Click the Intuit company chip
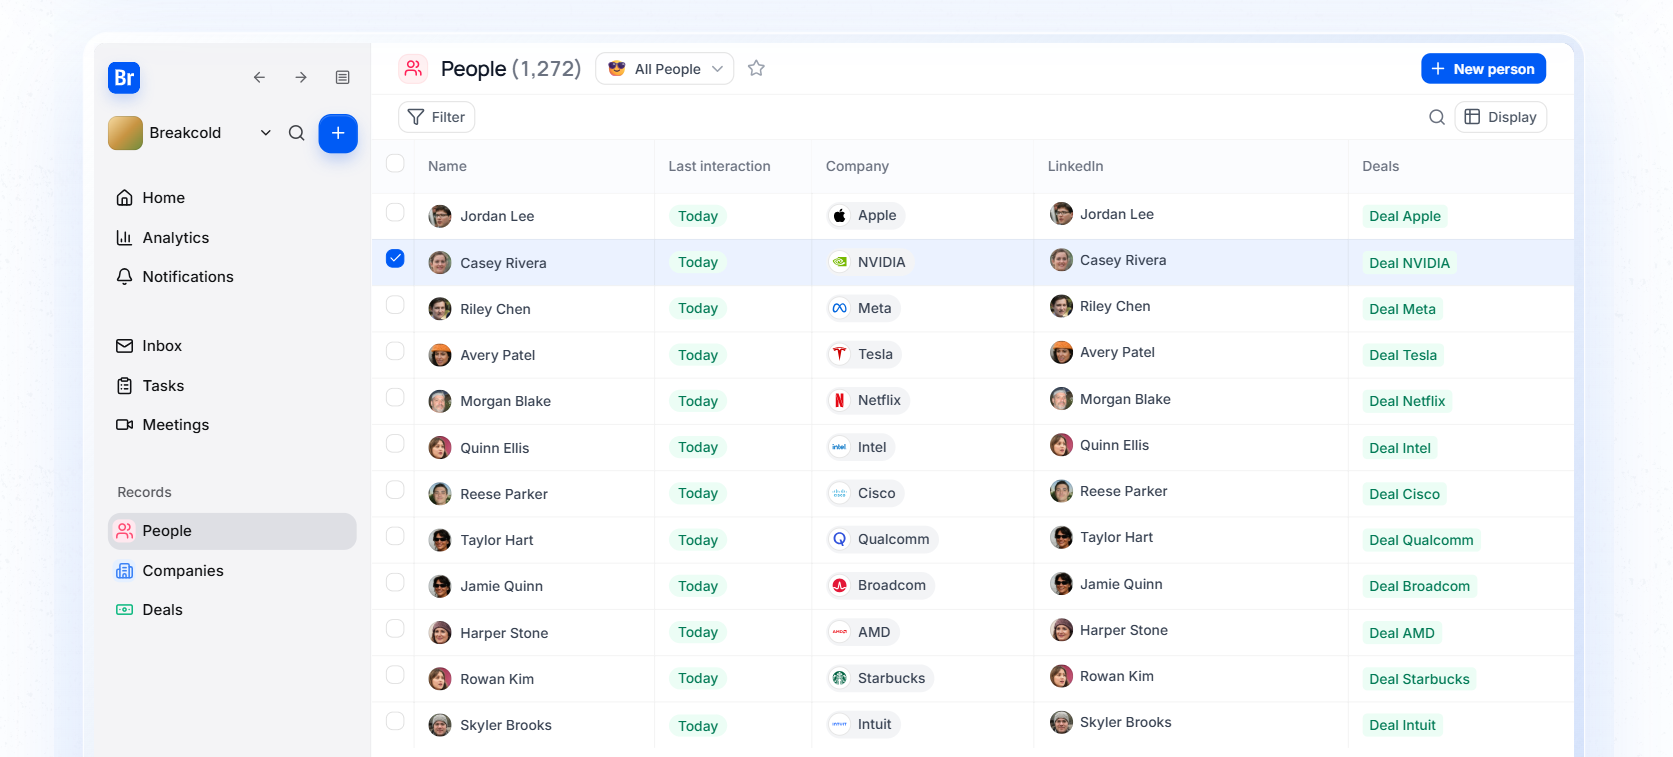 864,724
